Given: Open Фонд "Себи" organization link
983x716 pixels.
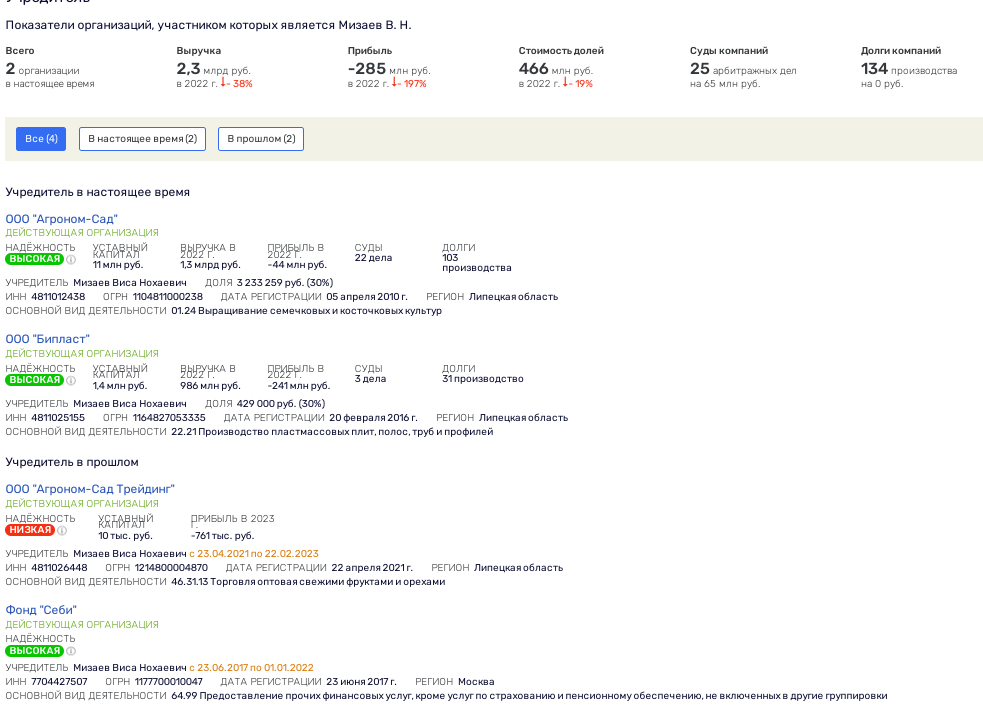Looking at the screenshot, I should [41, 610].
